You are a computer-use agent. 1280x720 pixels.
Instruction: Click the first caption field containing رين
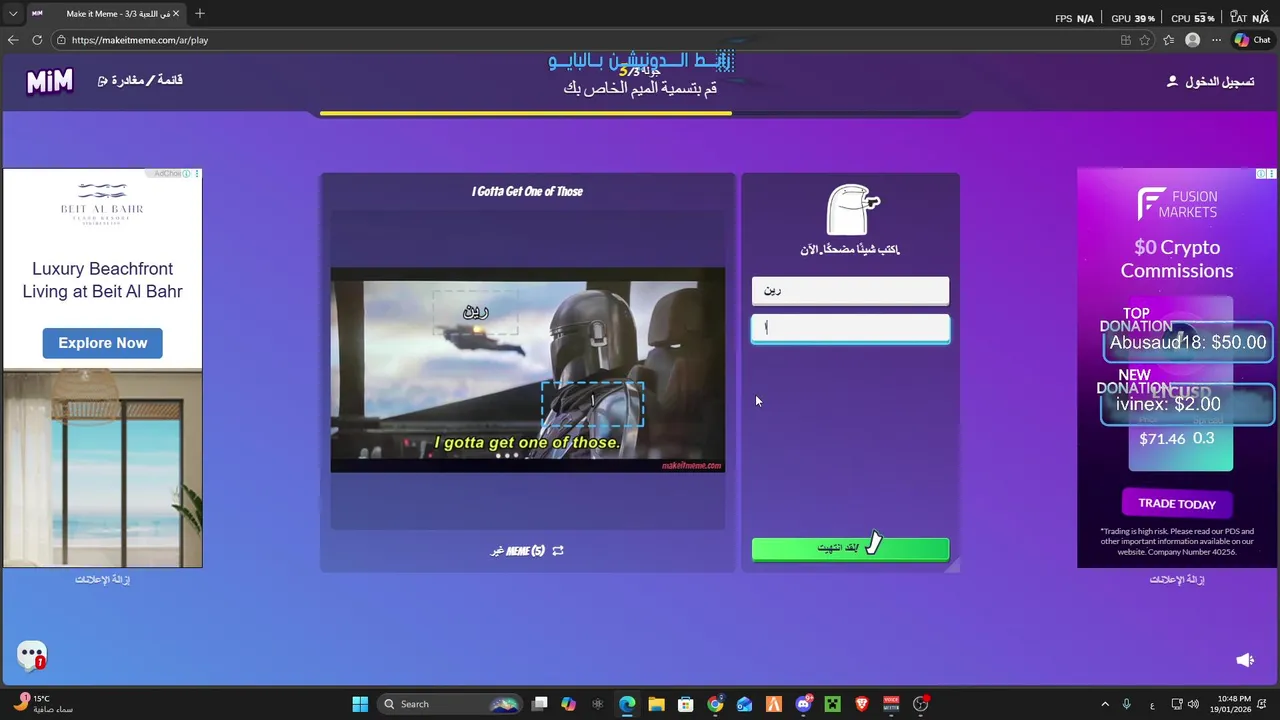[850, 291]
